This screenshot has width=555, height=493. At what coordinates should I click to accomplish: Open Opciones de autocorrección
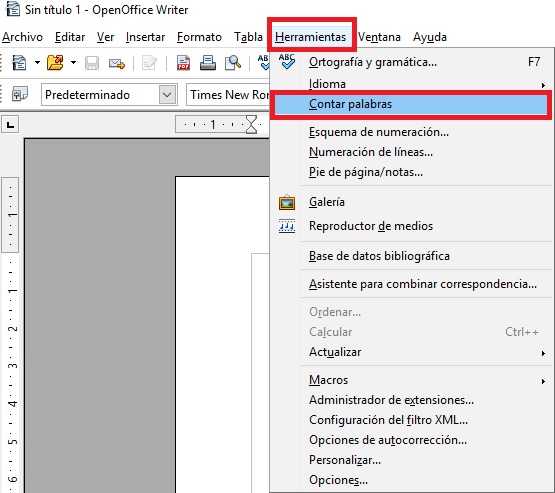tap(411, 440)
